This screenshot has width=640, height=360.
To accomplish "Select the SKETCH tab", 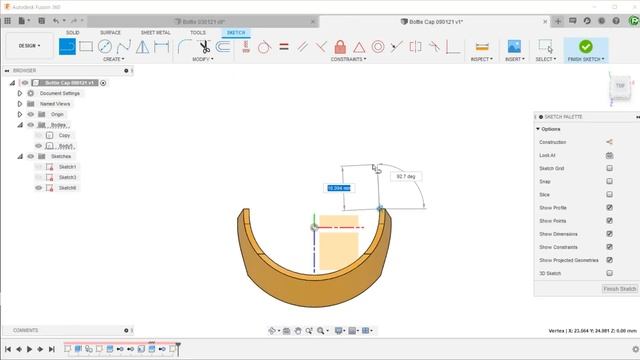I will click(x=236, y=33).
